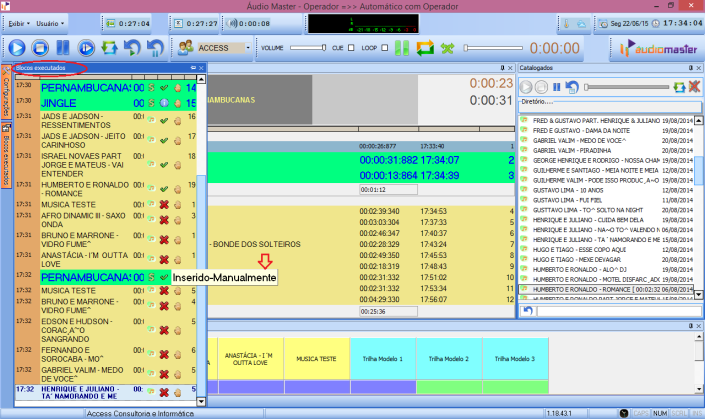705x419 pixels.
Task: Click the hand icon on the JINGLE row
Action: point(178,103)
